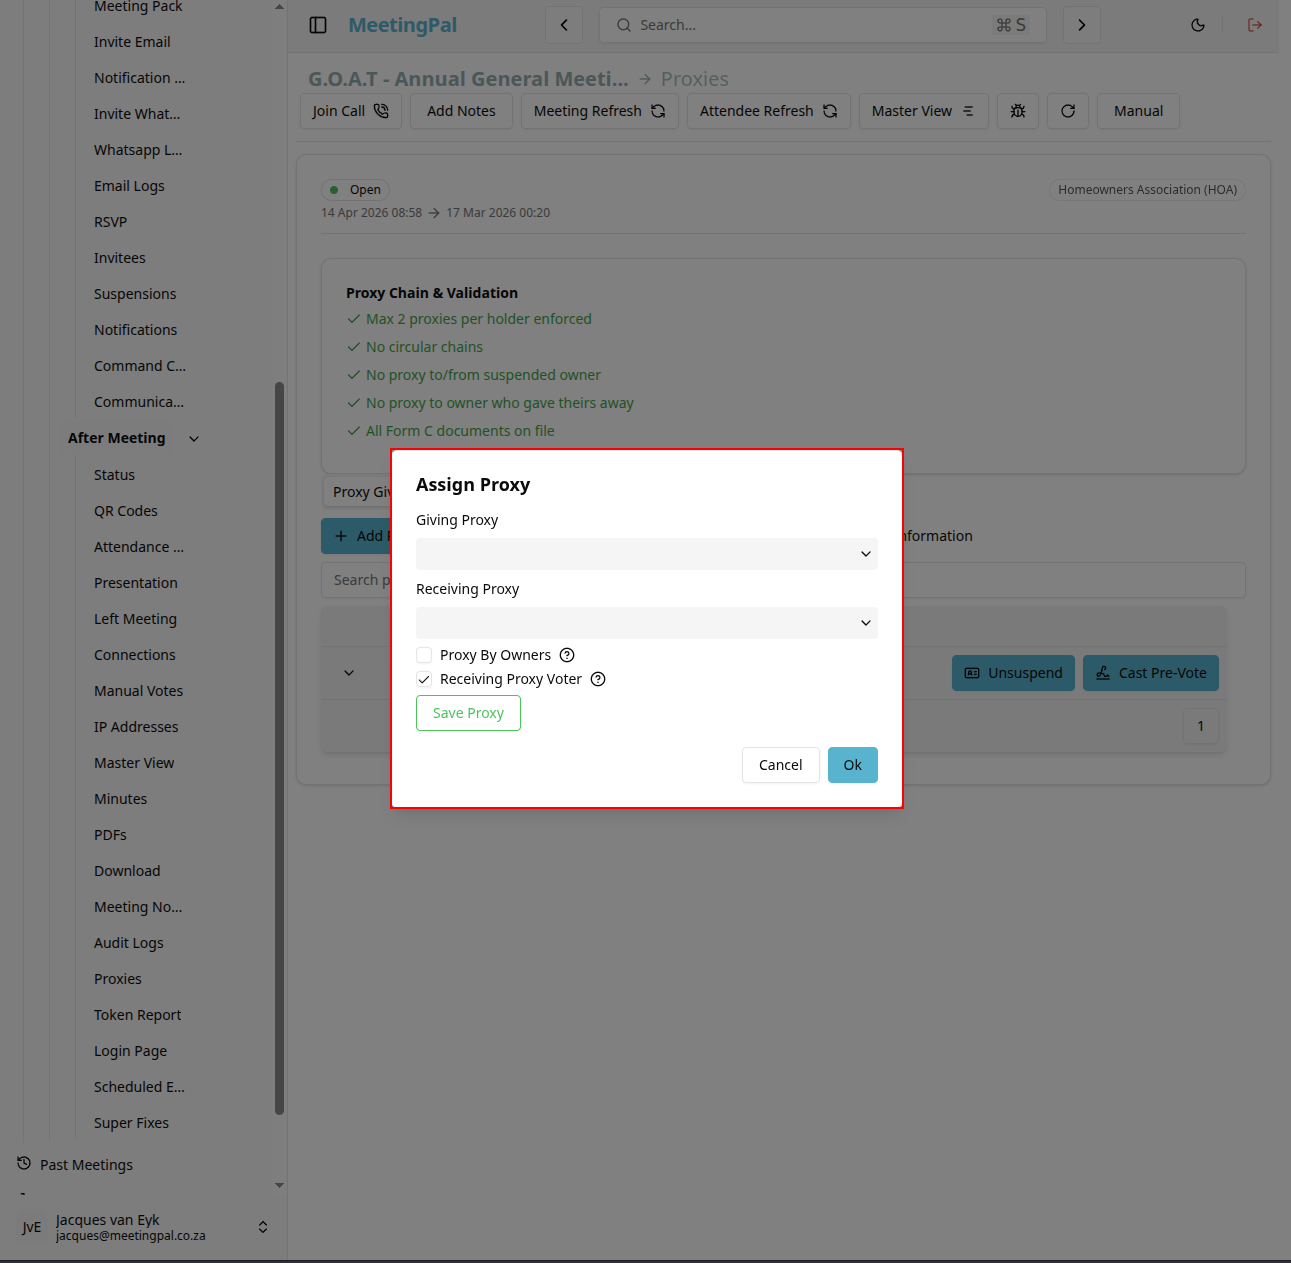1291x1263 pixels.
Task: Open Download in sidebar
Action: click(127, 871)
